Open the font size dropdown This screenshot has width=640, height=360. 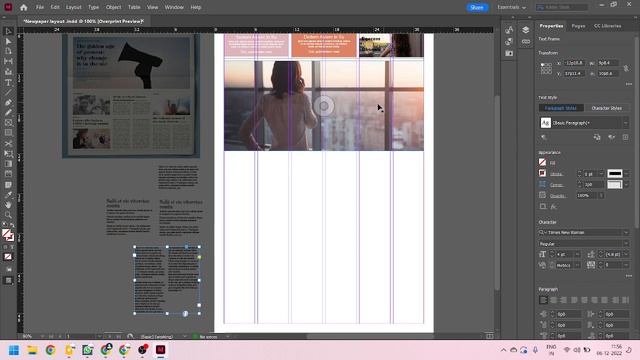[577, 254]
